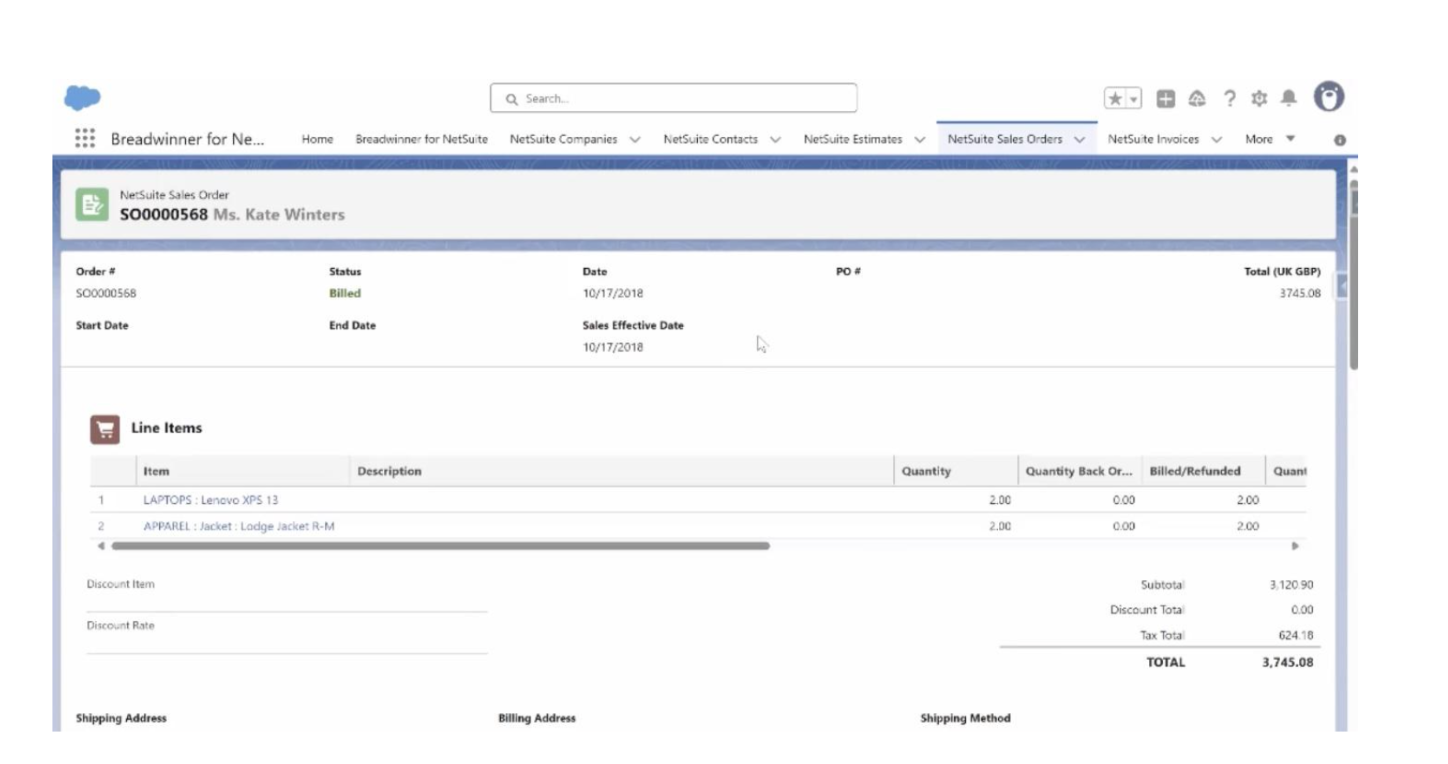1448x764 pixels.
Task: Click the Salesforce cloud logo
Action: 83,97
